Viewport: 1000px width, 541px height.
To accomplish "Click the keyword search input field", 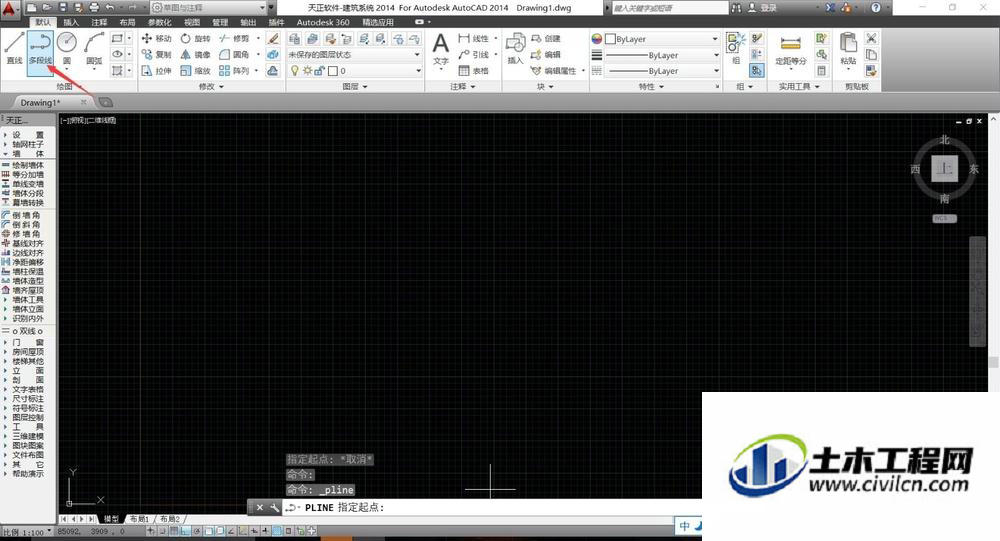I will pyautogui.click(x=668, y=8).
